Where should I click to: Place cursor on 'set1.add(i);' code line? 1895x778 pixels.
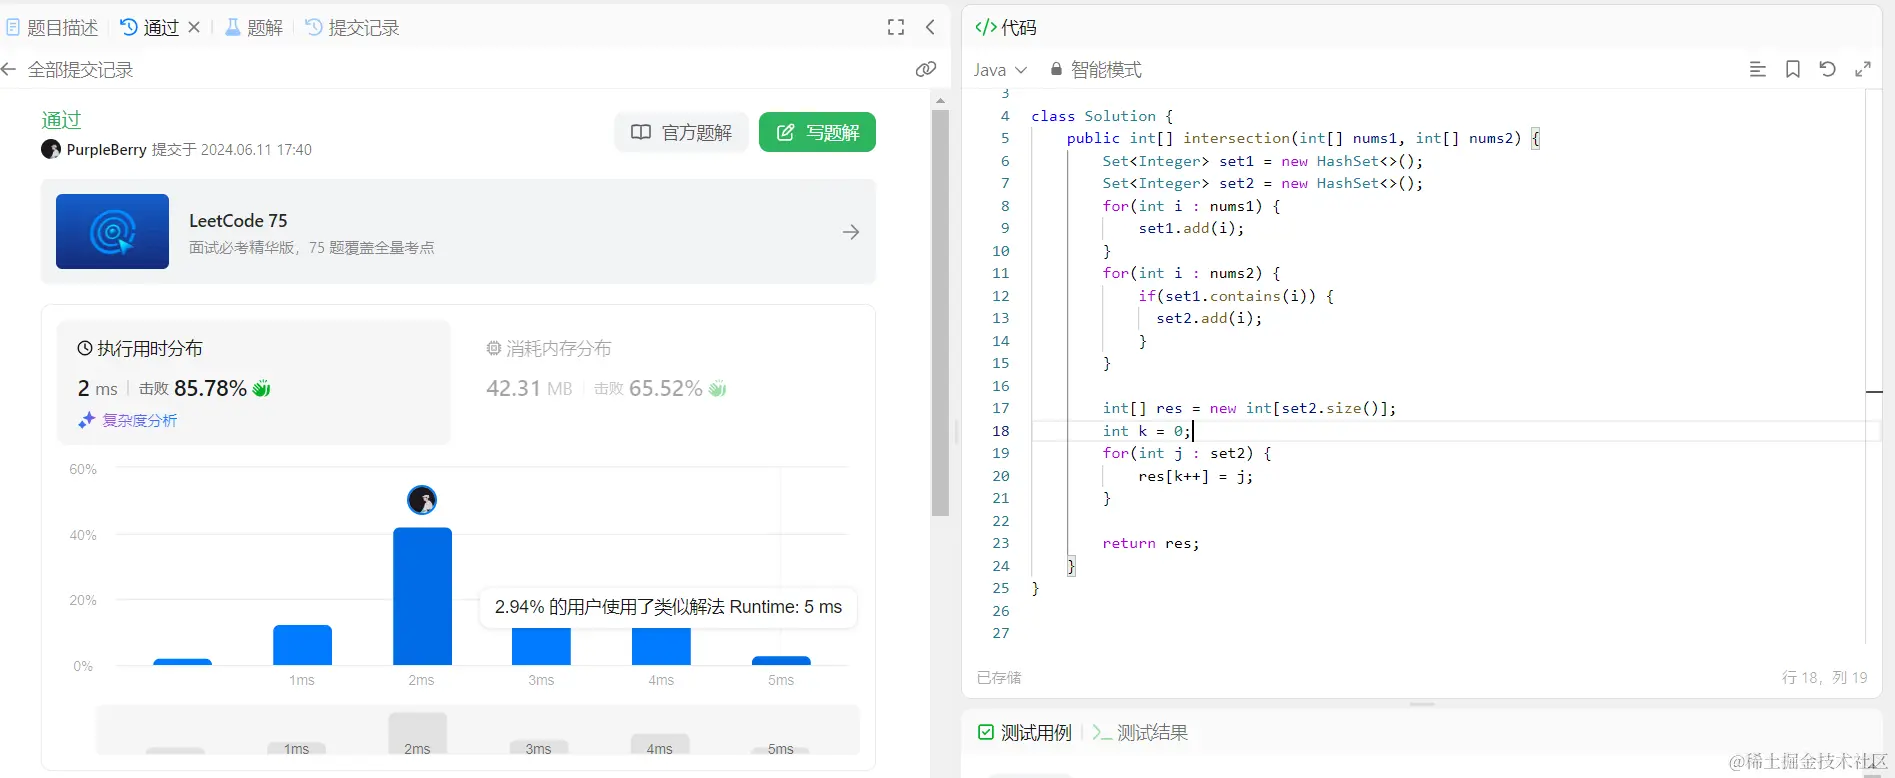pyautogui.click(x=1191, y=228)
